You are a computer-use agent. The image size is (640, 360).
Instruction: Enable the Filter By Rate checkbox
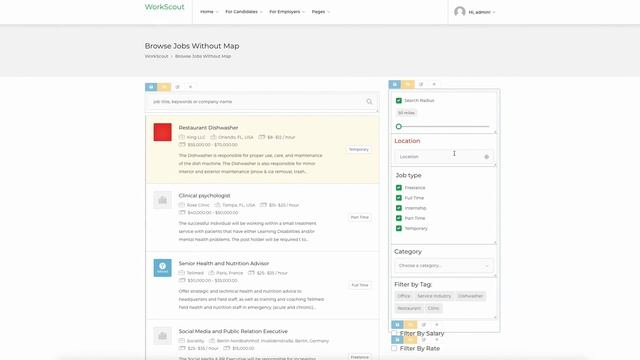tap(394, 349)
